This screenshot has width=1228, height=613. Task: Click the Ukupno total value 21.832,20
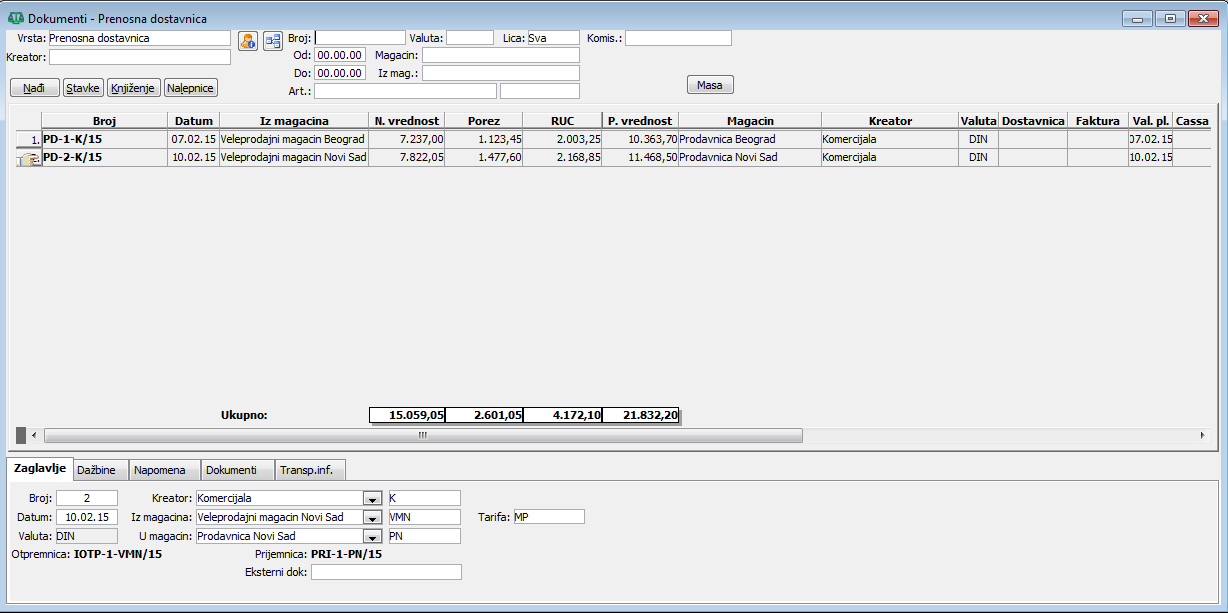(x=641, y=415)
